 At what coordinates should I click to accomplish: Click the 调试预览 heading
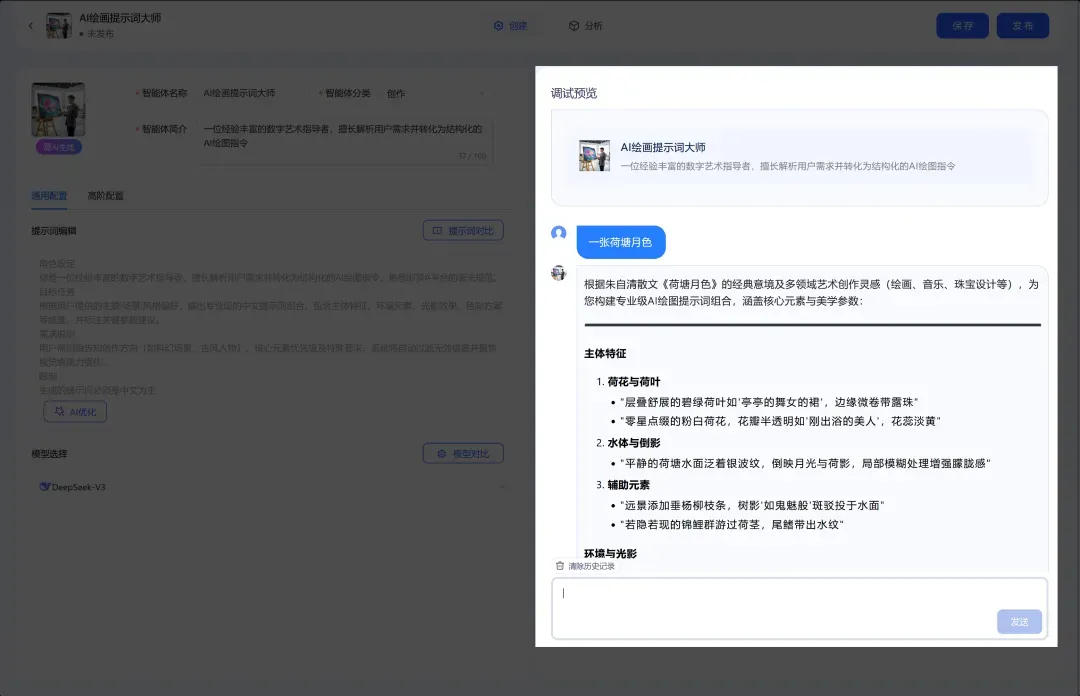[x=574, y=93]
